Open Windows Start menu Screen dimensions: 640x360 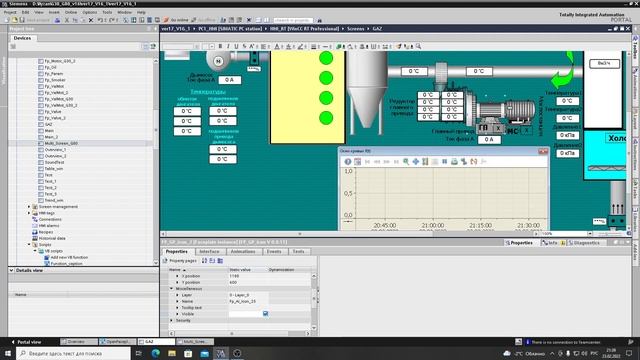coord(8,353)
